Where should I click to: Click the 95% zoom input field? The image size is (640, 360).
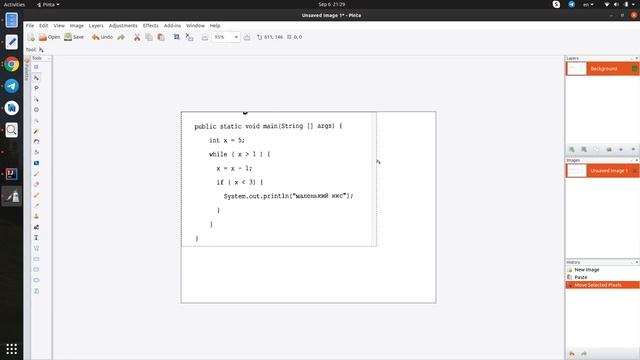click(222, 37)
